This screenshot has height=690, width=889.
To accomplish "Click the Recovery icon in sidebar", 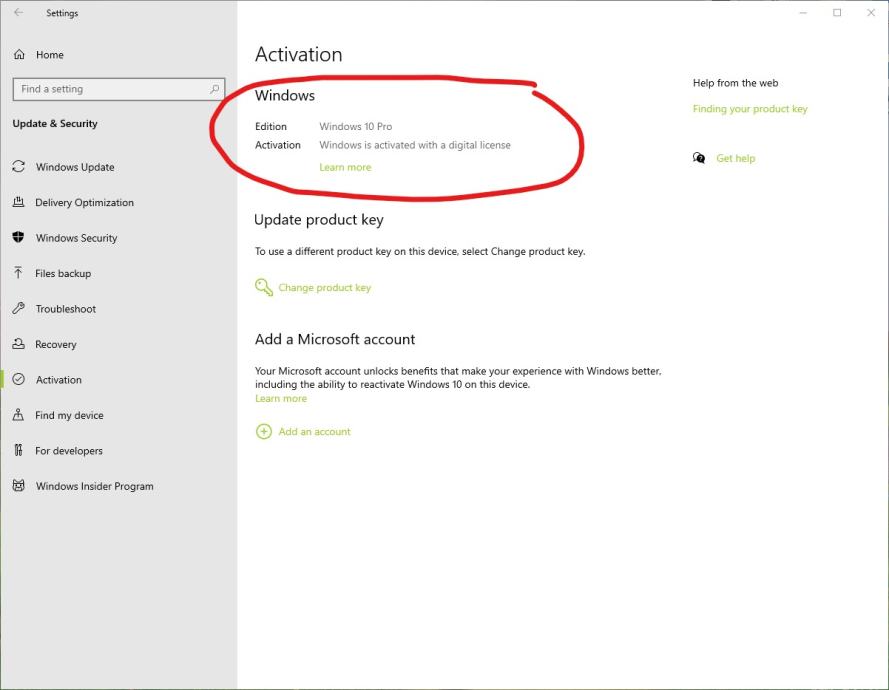I will coord(18,344).
